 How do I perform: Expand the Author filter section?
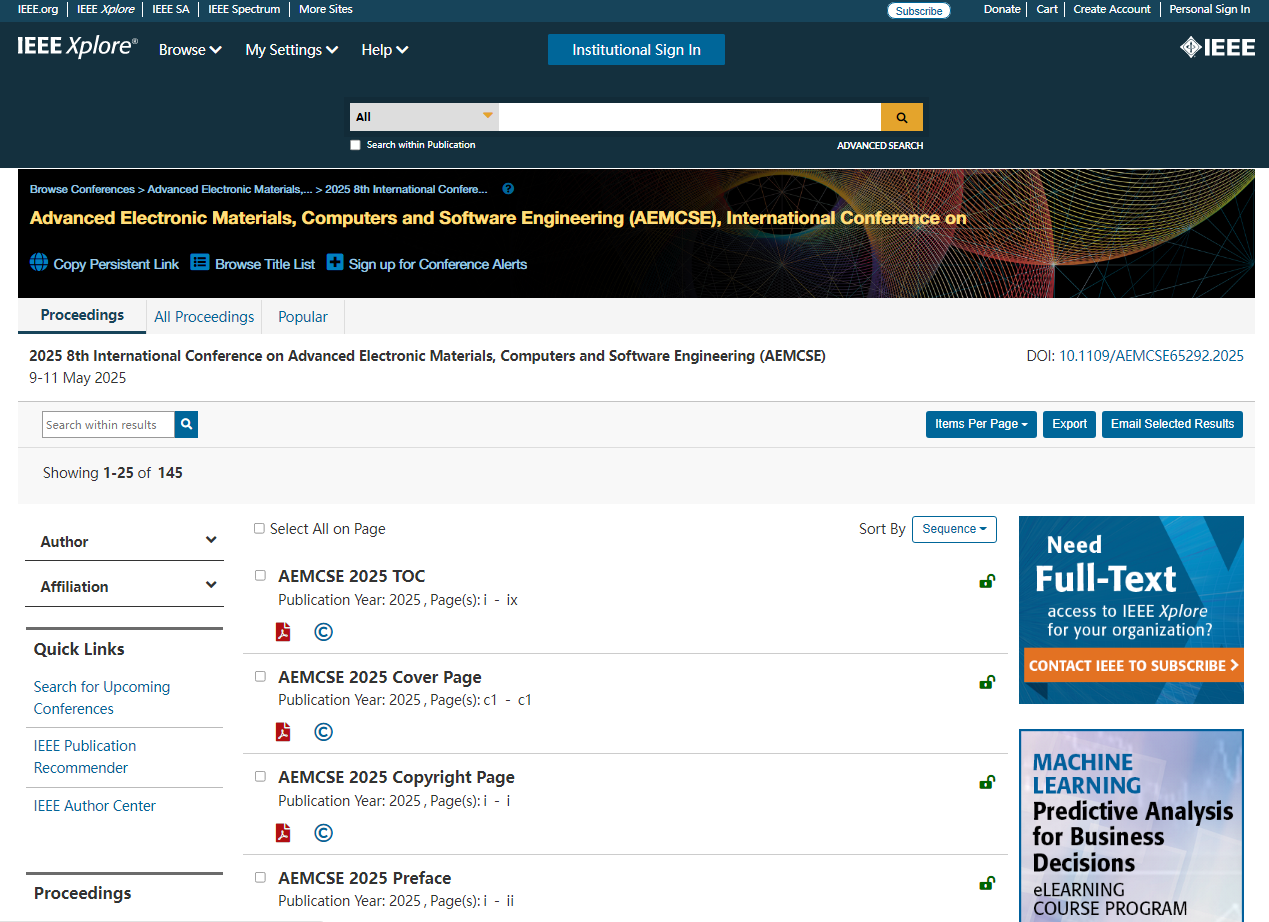pyautogui.click(x=124, y=541)
